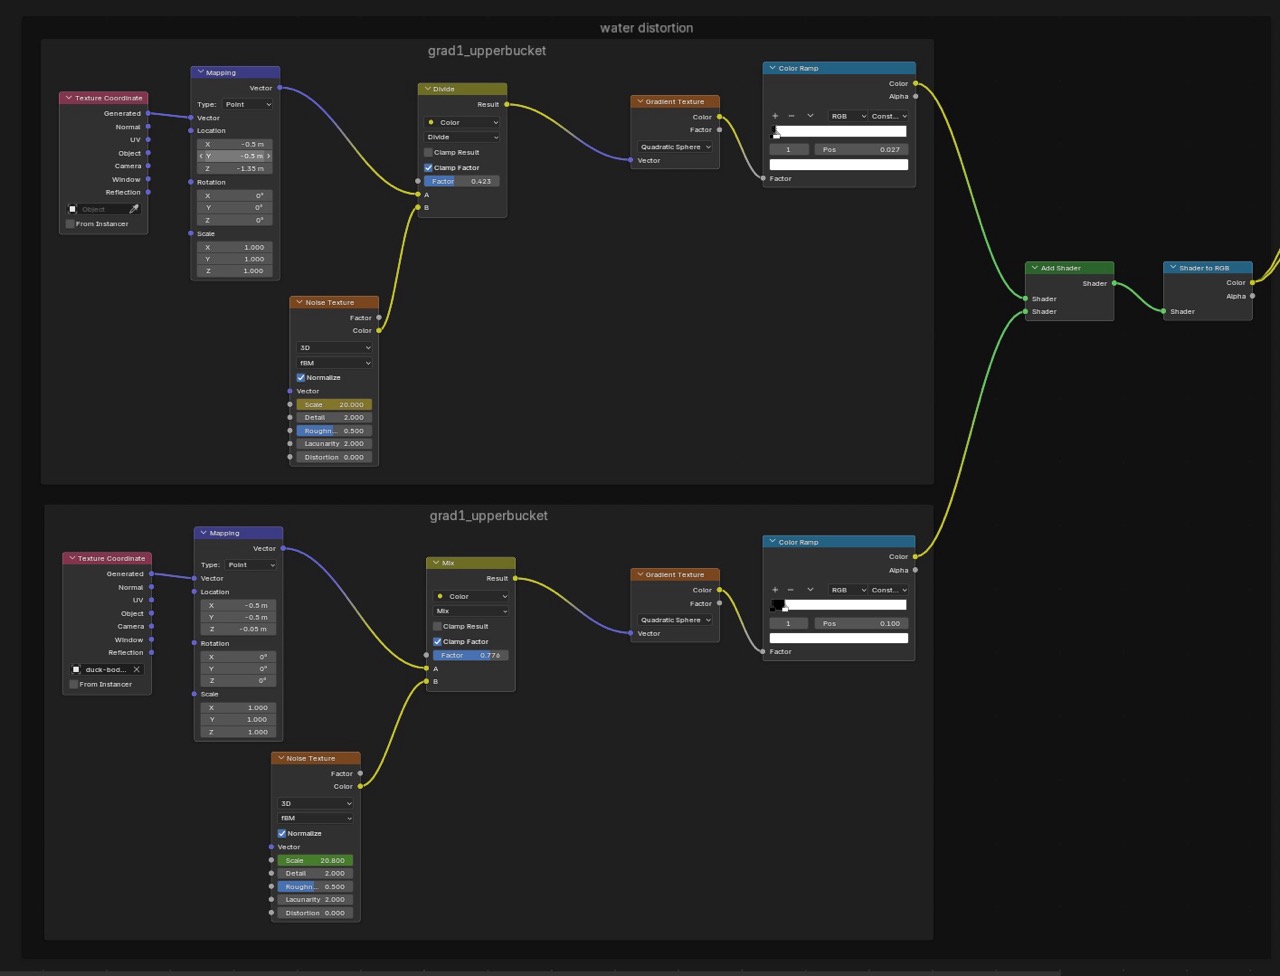This screenshot has height=976, width=1280.
Task: Click the Pos 0.027 field
Action: 861,150
